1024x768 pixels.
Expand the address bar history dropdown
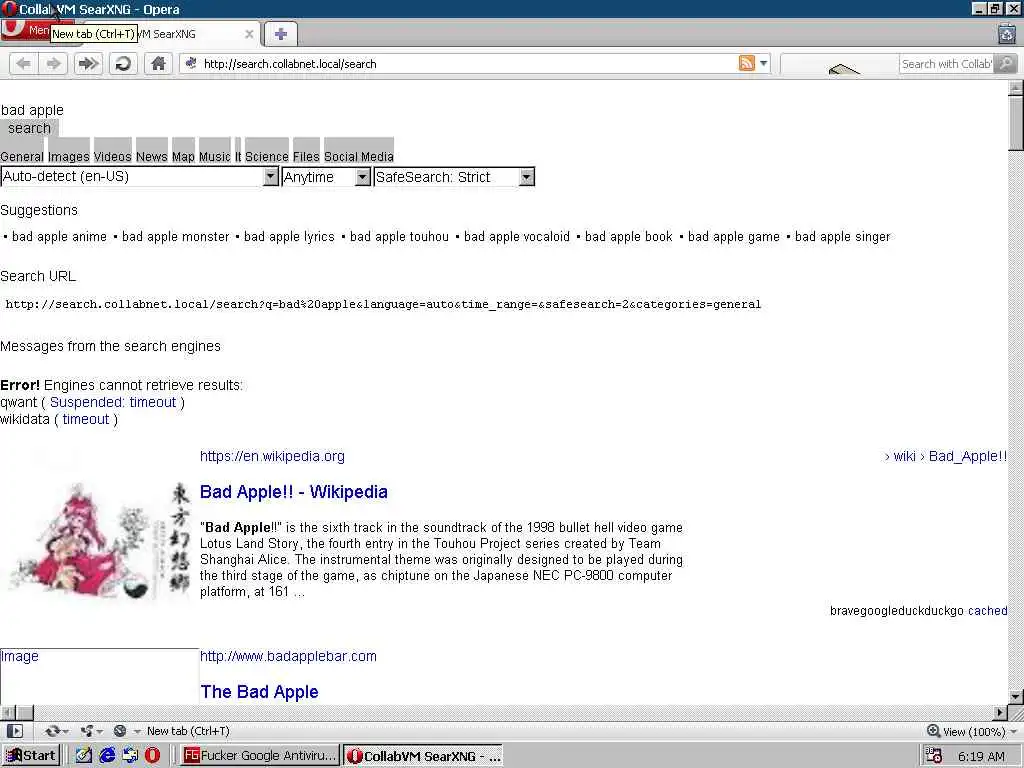[x=763, y=63]
